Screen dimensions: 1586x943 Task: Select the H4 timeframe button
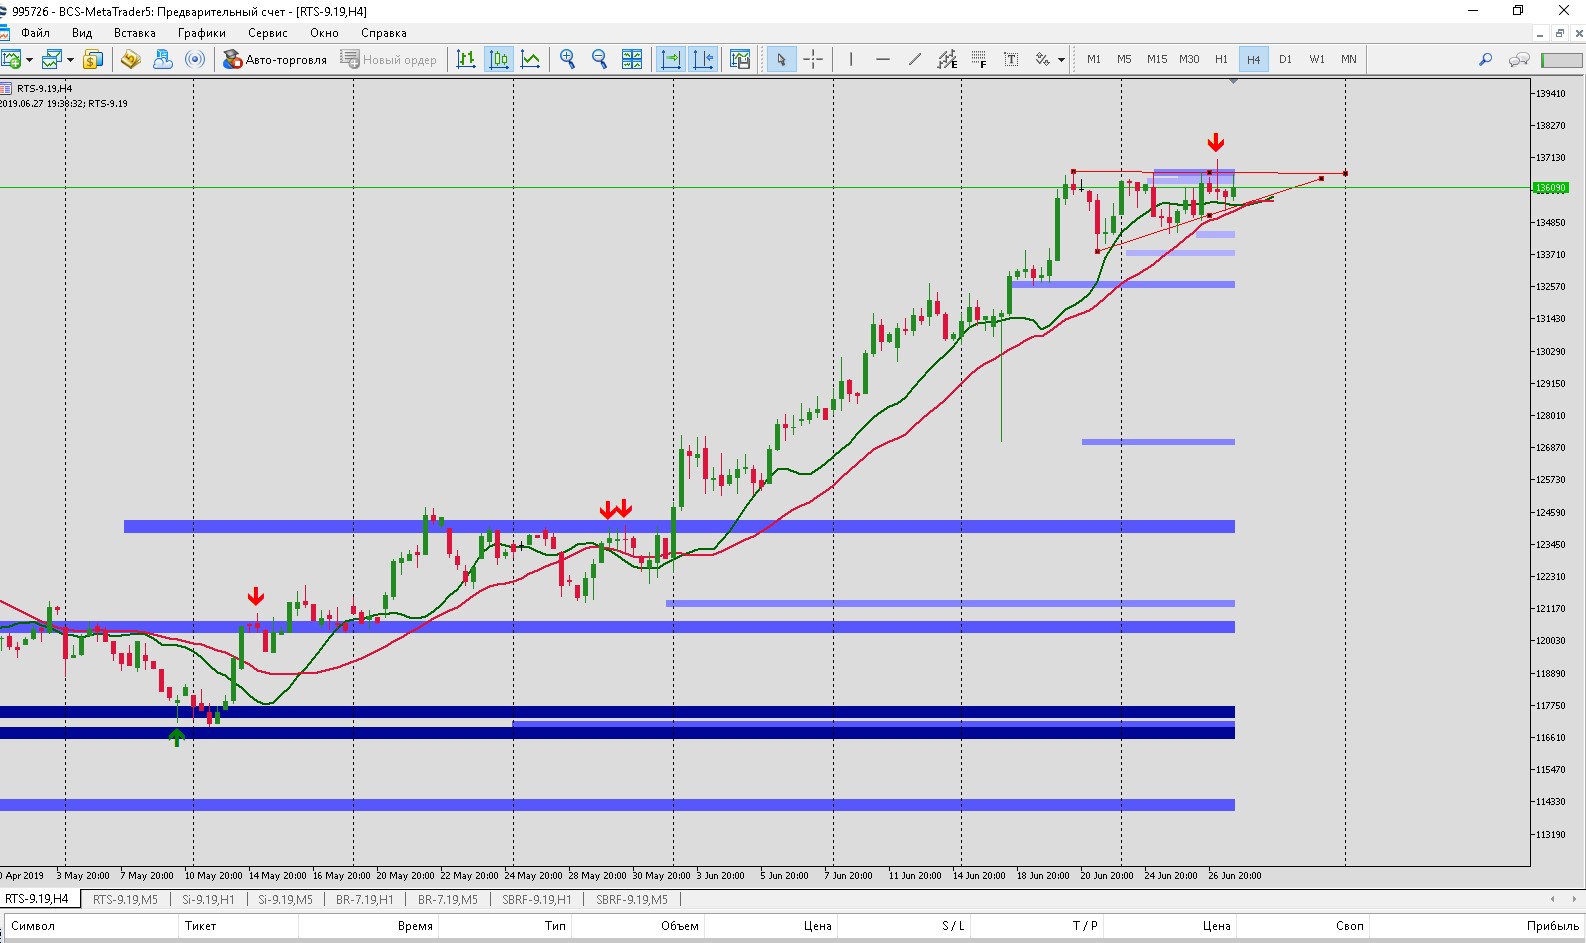coord(1253,60)
